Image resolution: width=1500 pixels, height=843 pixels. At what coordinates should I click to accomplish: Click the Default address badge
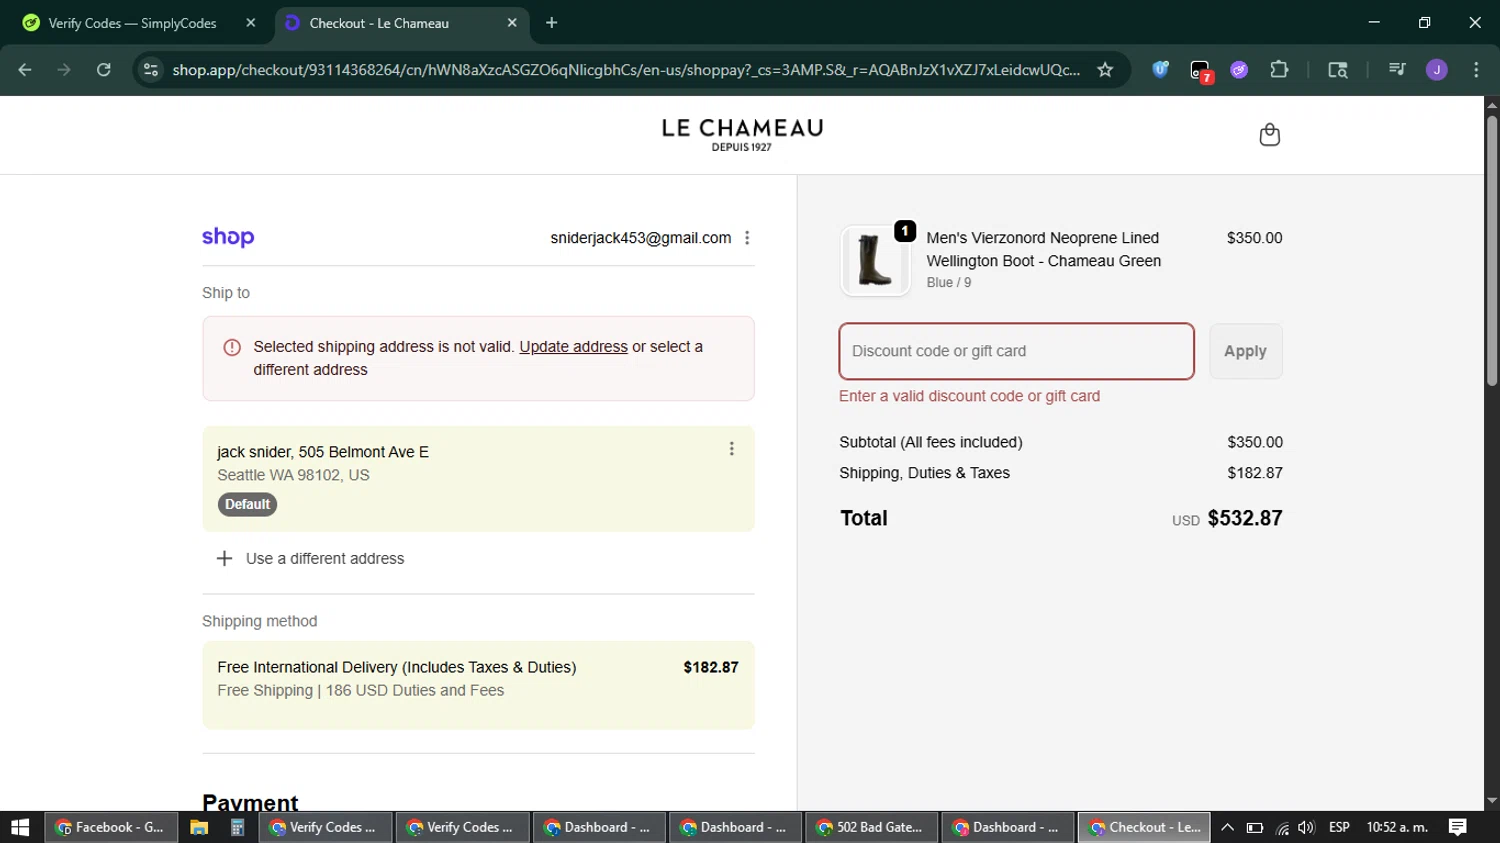pyautogui.click(x=247, y=504)
